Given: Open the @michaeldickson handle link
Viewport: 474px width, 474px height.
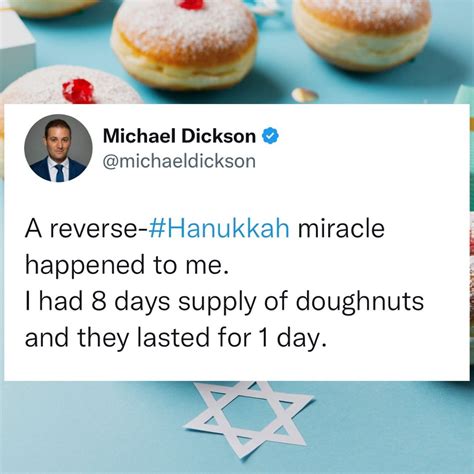Looking at the screenshot, I should pos(179,161).
